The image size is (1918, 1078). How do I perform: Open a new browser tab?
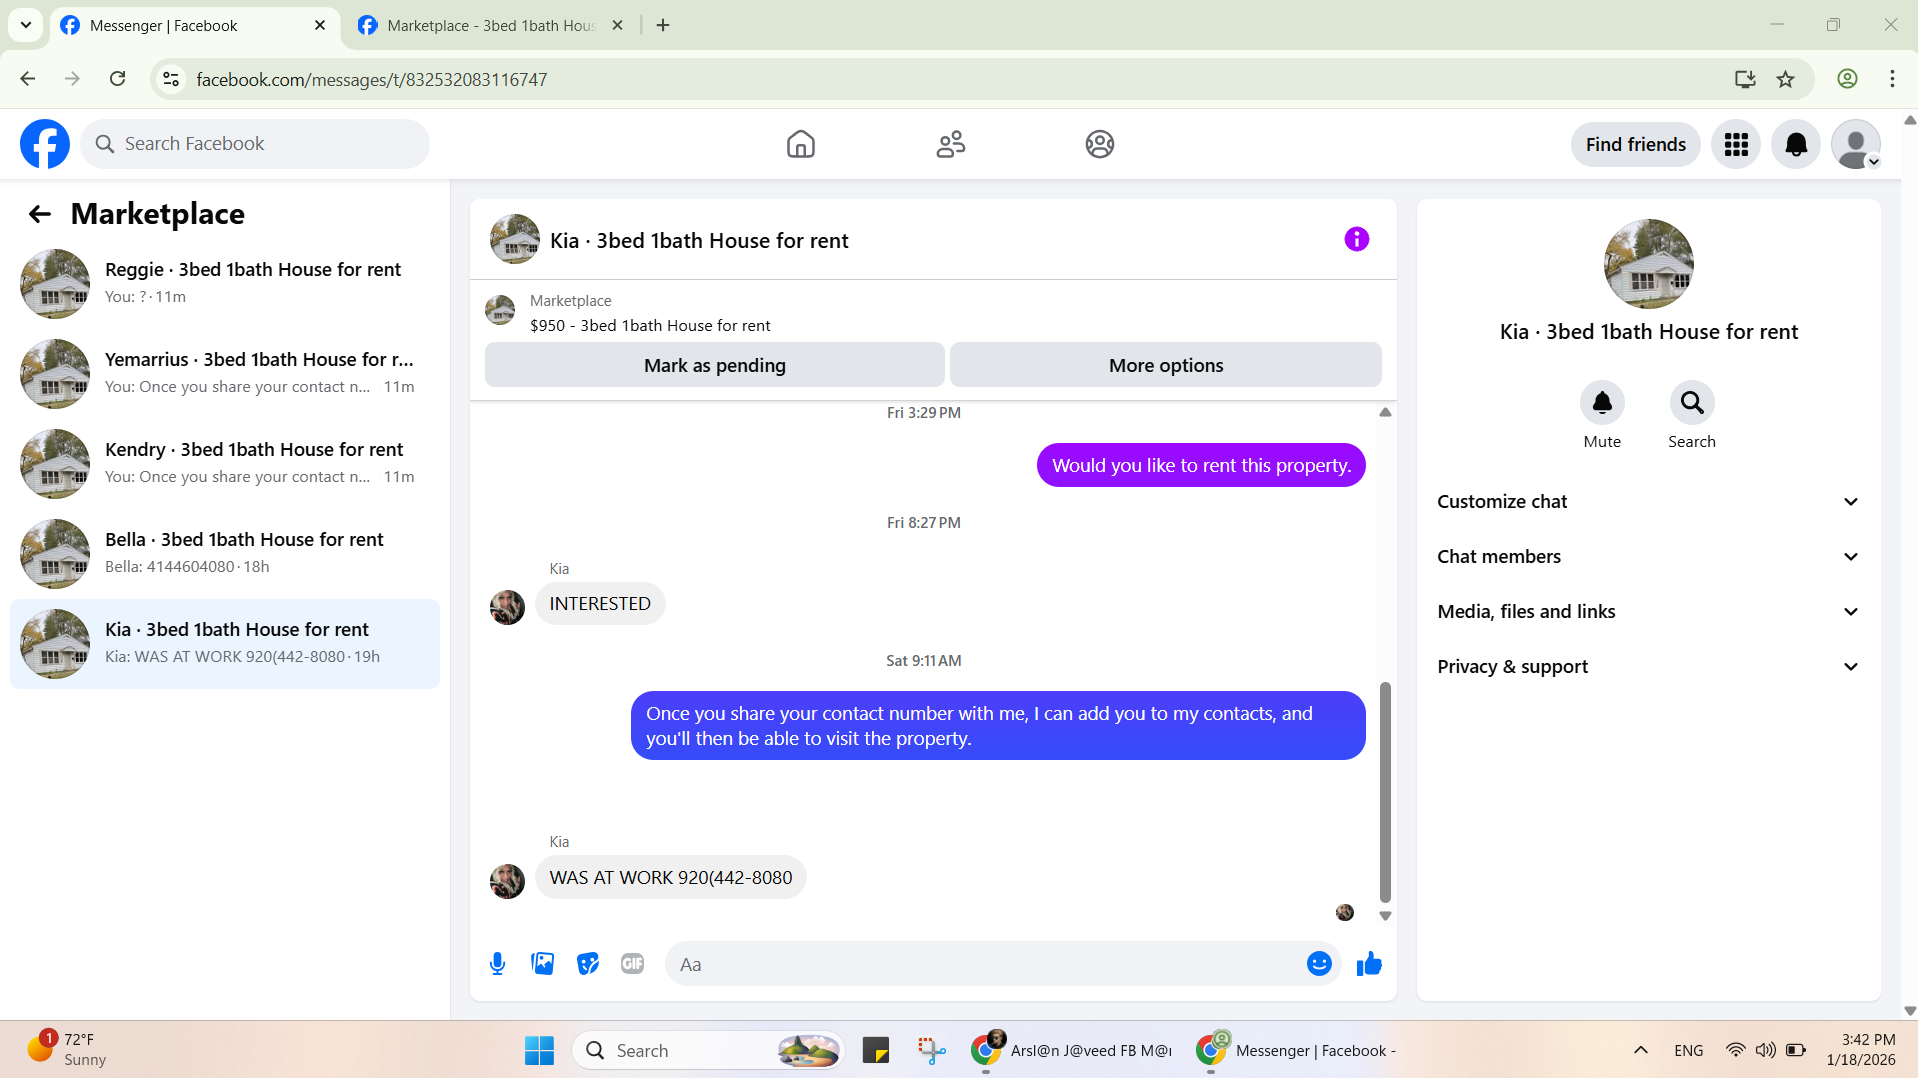click(662, 25)
